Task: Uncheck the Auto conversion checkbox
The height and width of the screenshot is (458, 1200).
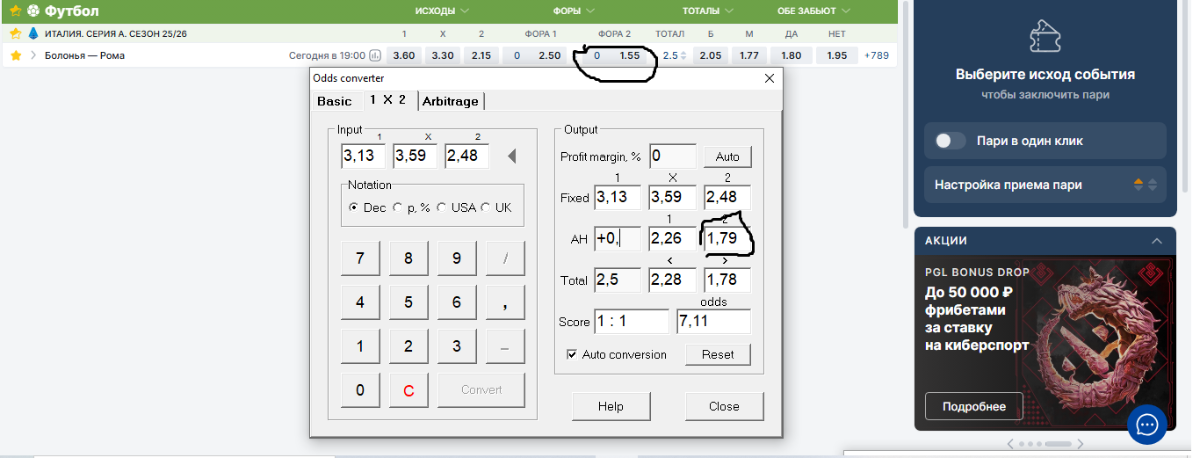Action: pos(572,354)
